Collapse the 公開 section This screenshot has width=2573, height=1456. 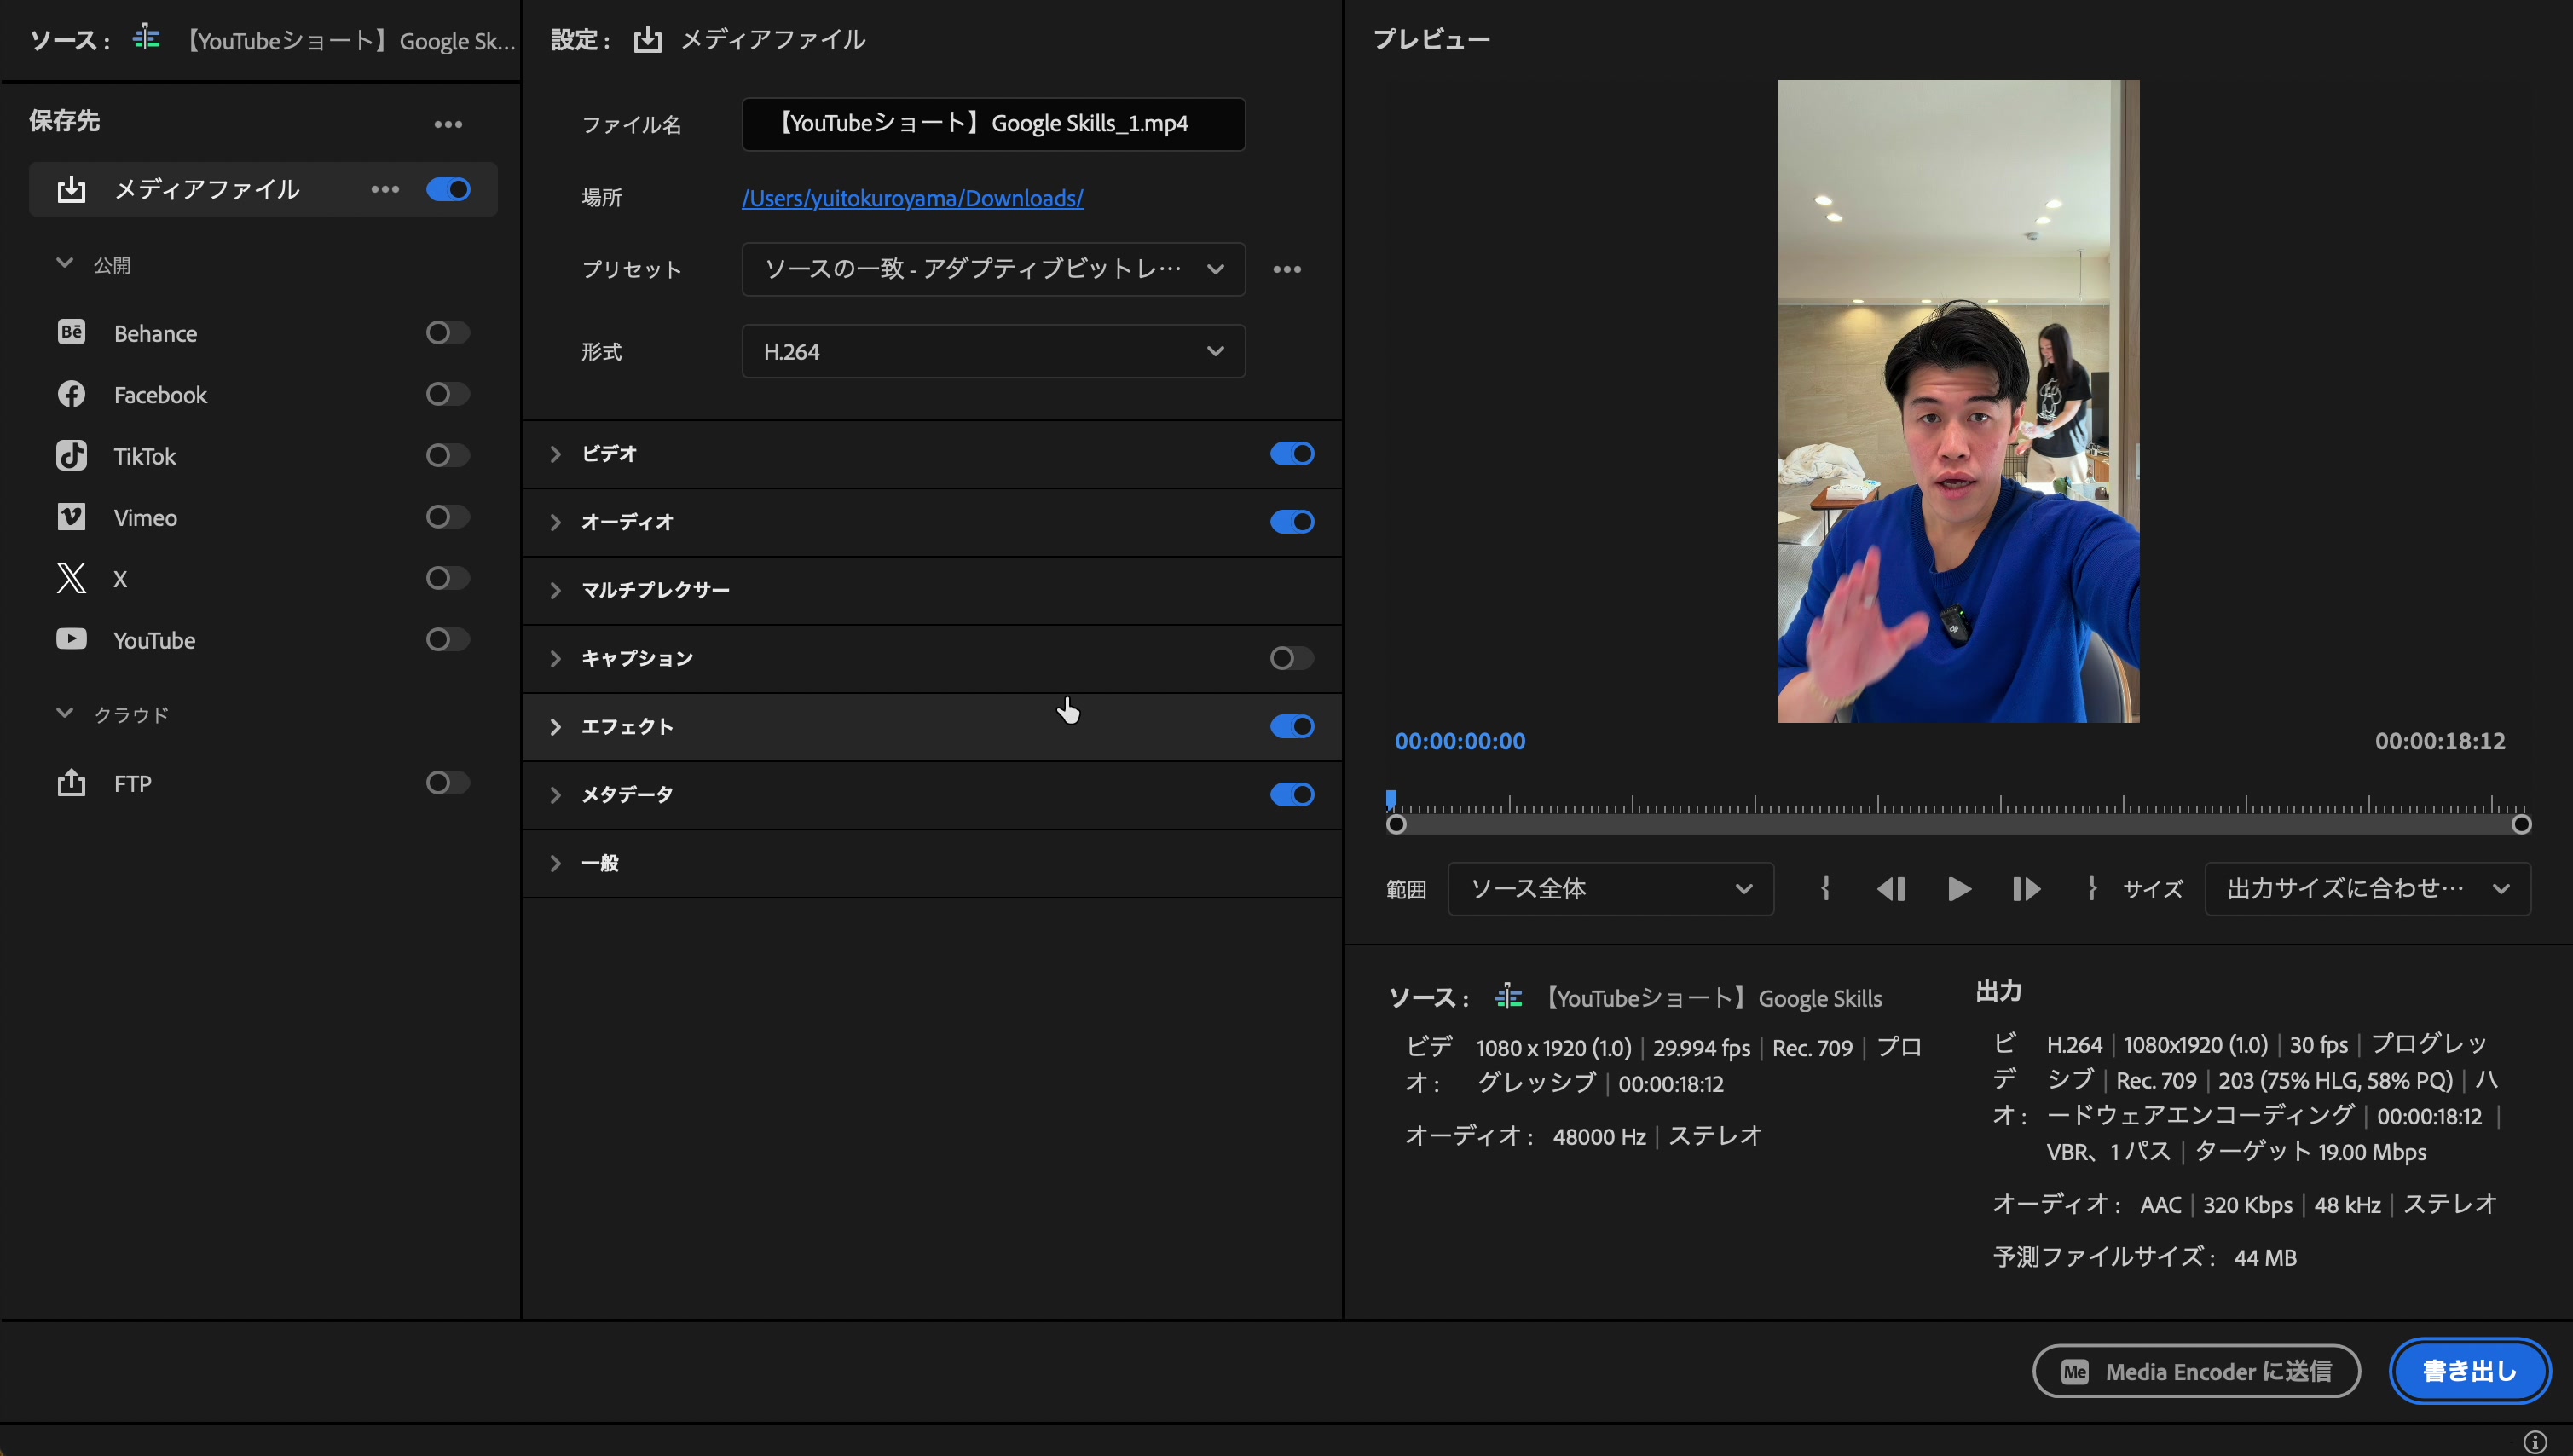pyautogui.click(x=64, y=263)
